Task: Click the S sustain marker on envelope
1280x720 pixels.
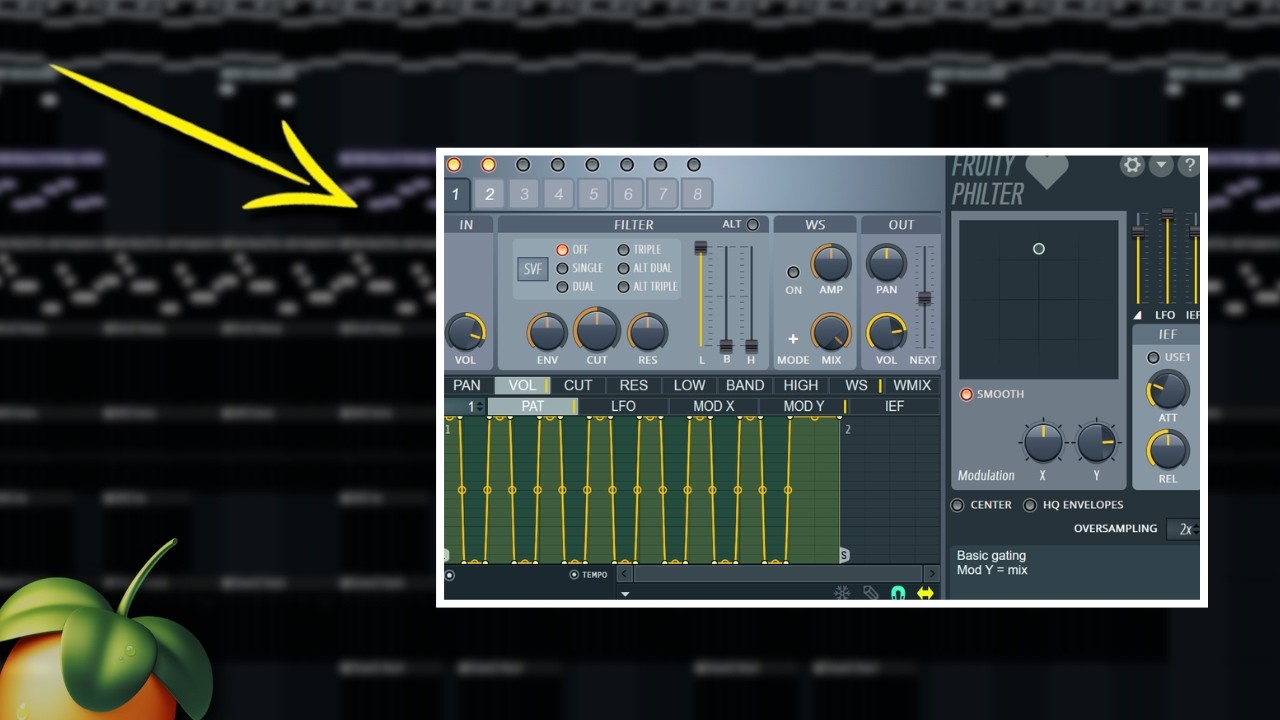Action: coord(844,555)
